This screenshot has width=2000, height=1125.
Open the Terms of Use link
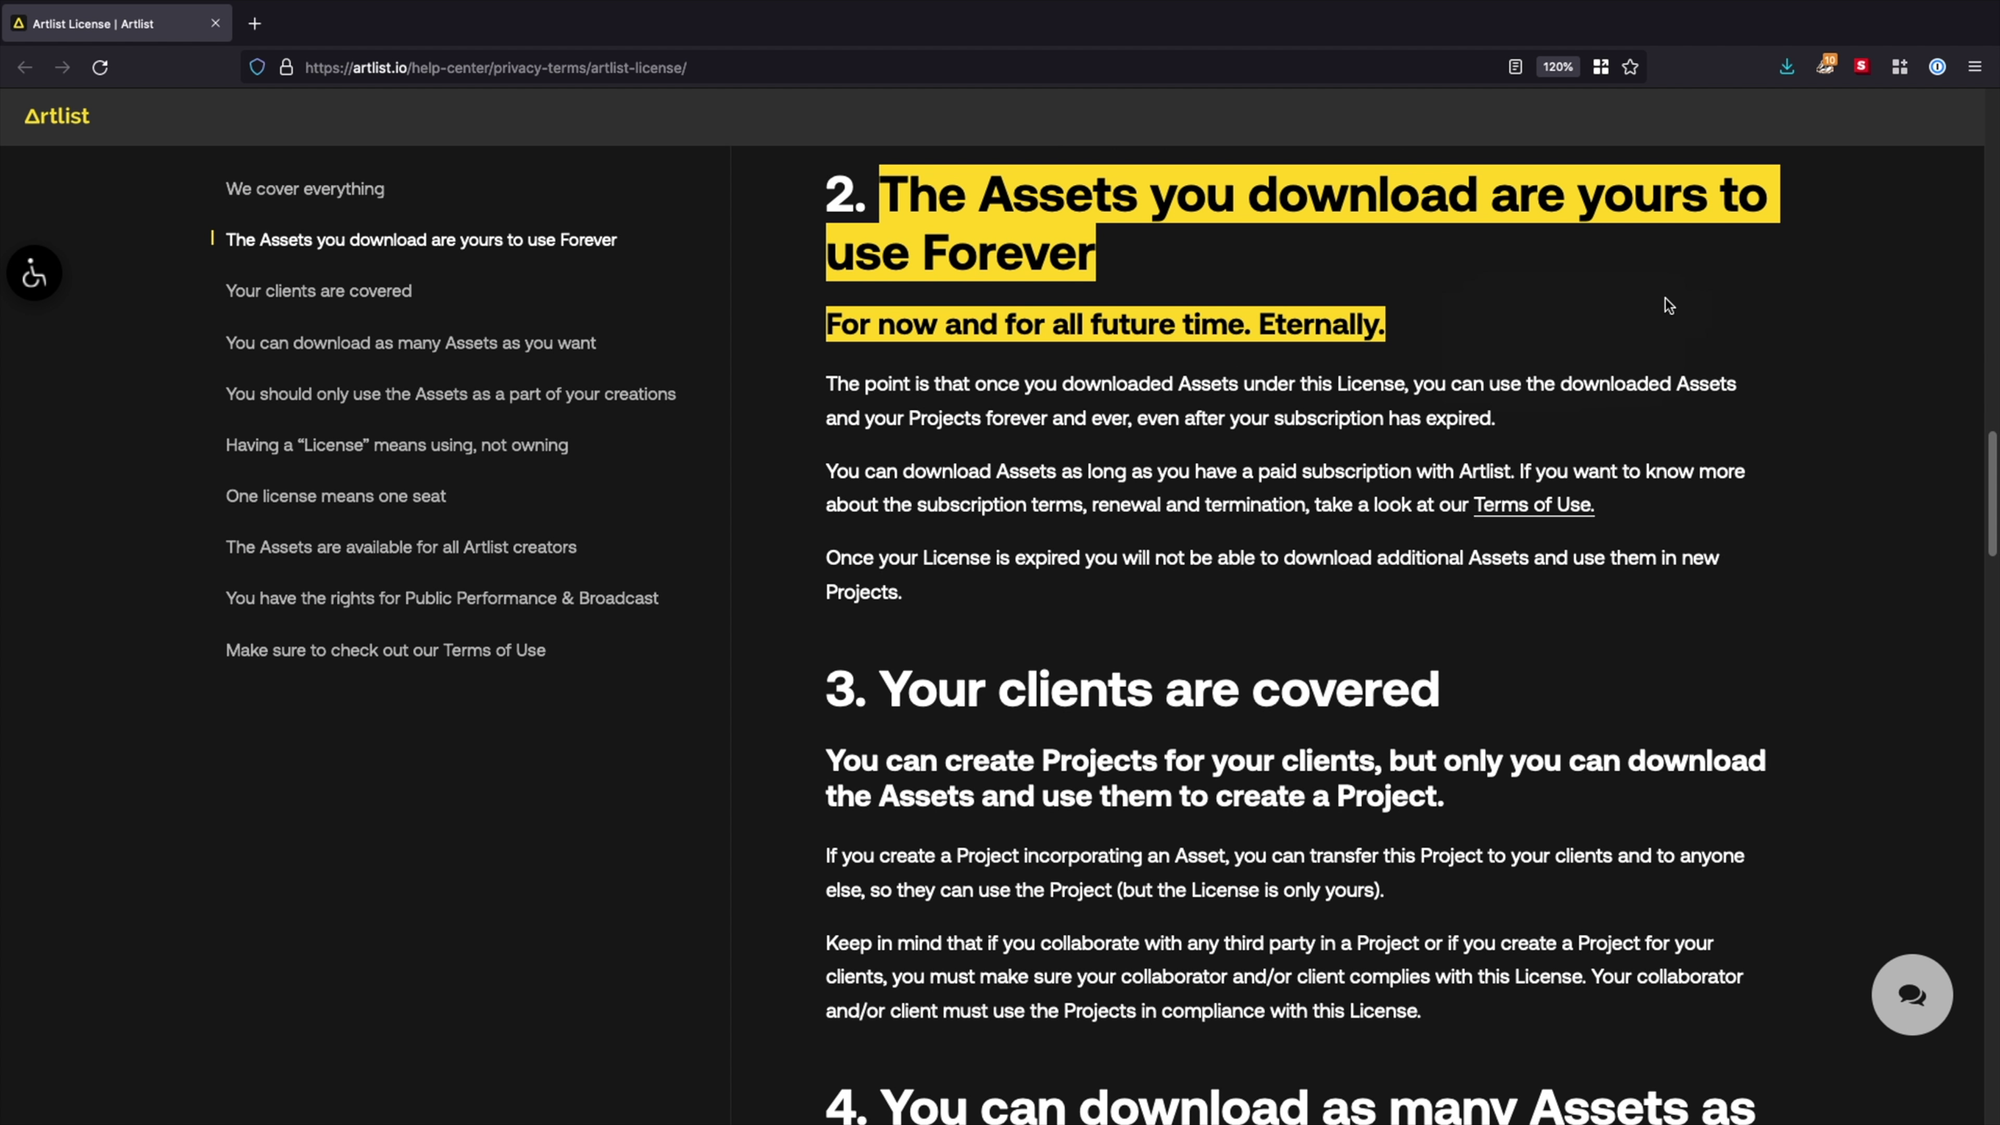[x=1533, y=505]
